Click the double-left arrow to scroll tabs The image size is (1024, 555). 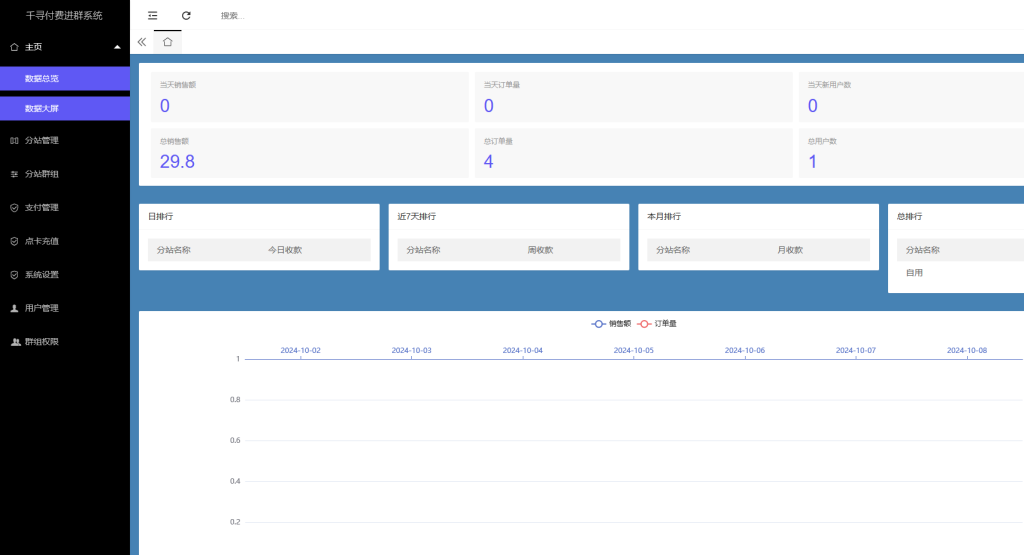point(142,42)
